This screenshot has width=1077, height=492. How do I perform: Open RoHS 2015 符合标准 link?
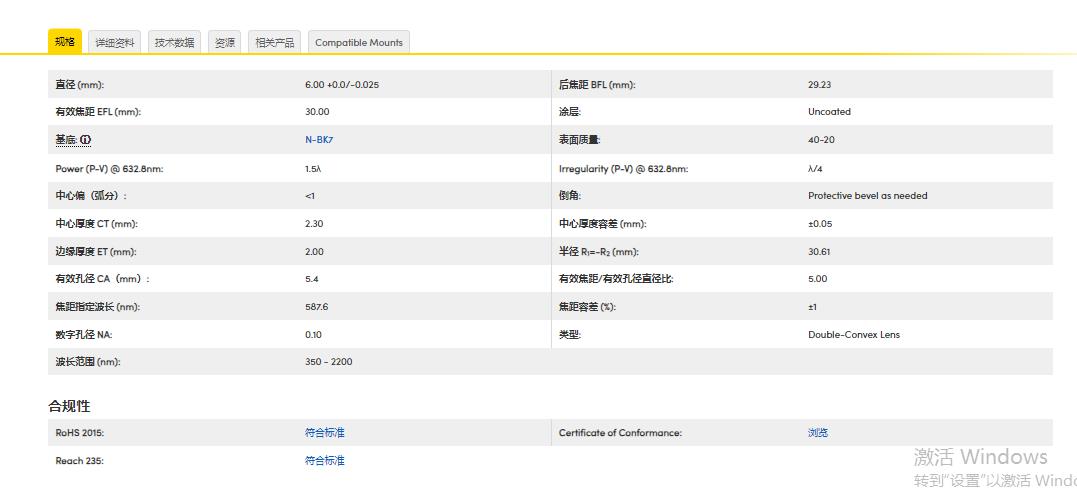tap(325, 433)
